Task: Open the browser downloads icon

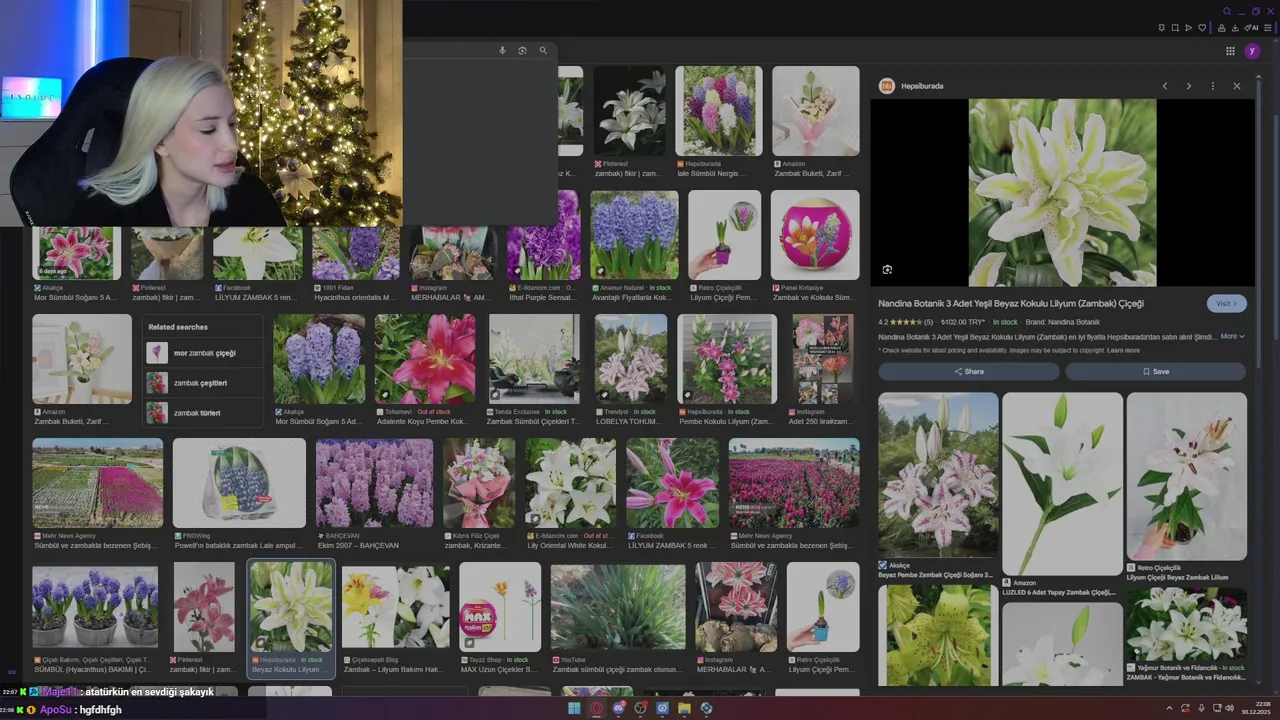Action: pyautogui.click(x=1236, y=28)
